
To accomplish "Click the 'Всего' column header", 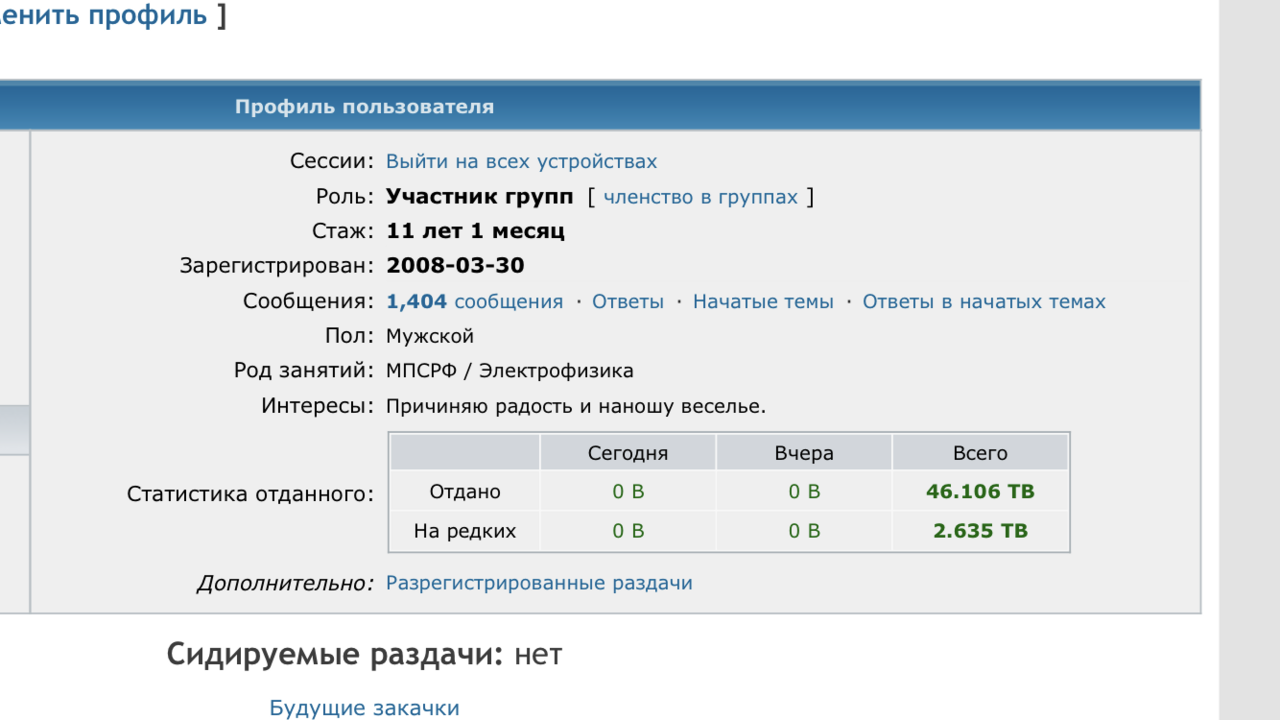I will (x=980, y=453).
